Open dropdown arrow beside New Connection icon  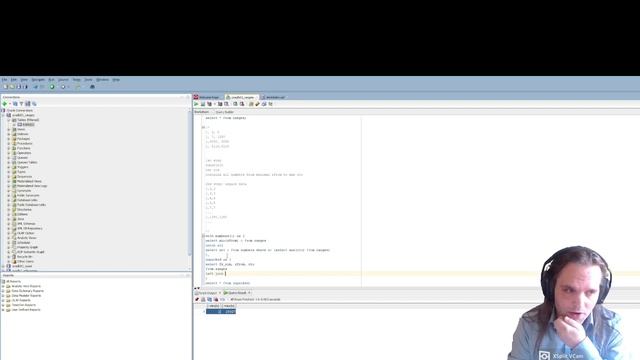click(x=10, y=104)
